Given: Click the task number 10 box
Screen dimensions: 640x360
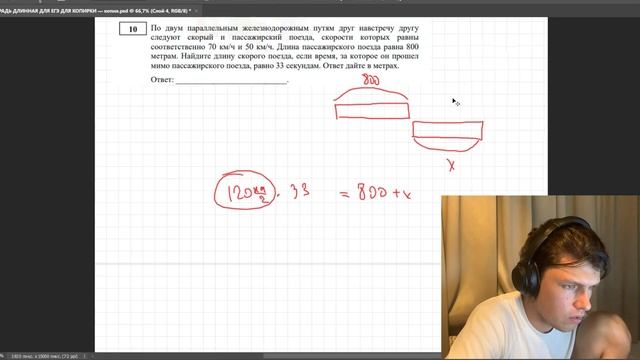Looking at the screenshot, I should click(133, 29).
